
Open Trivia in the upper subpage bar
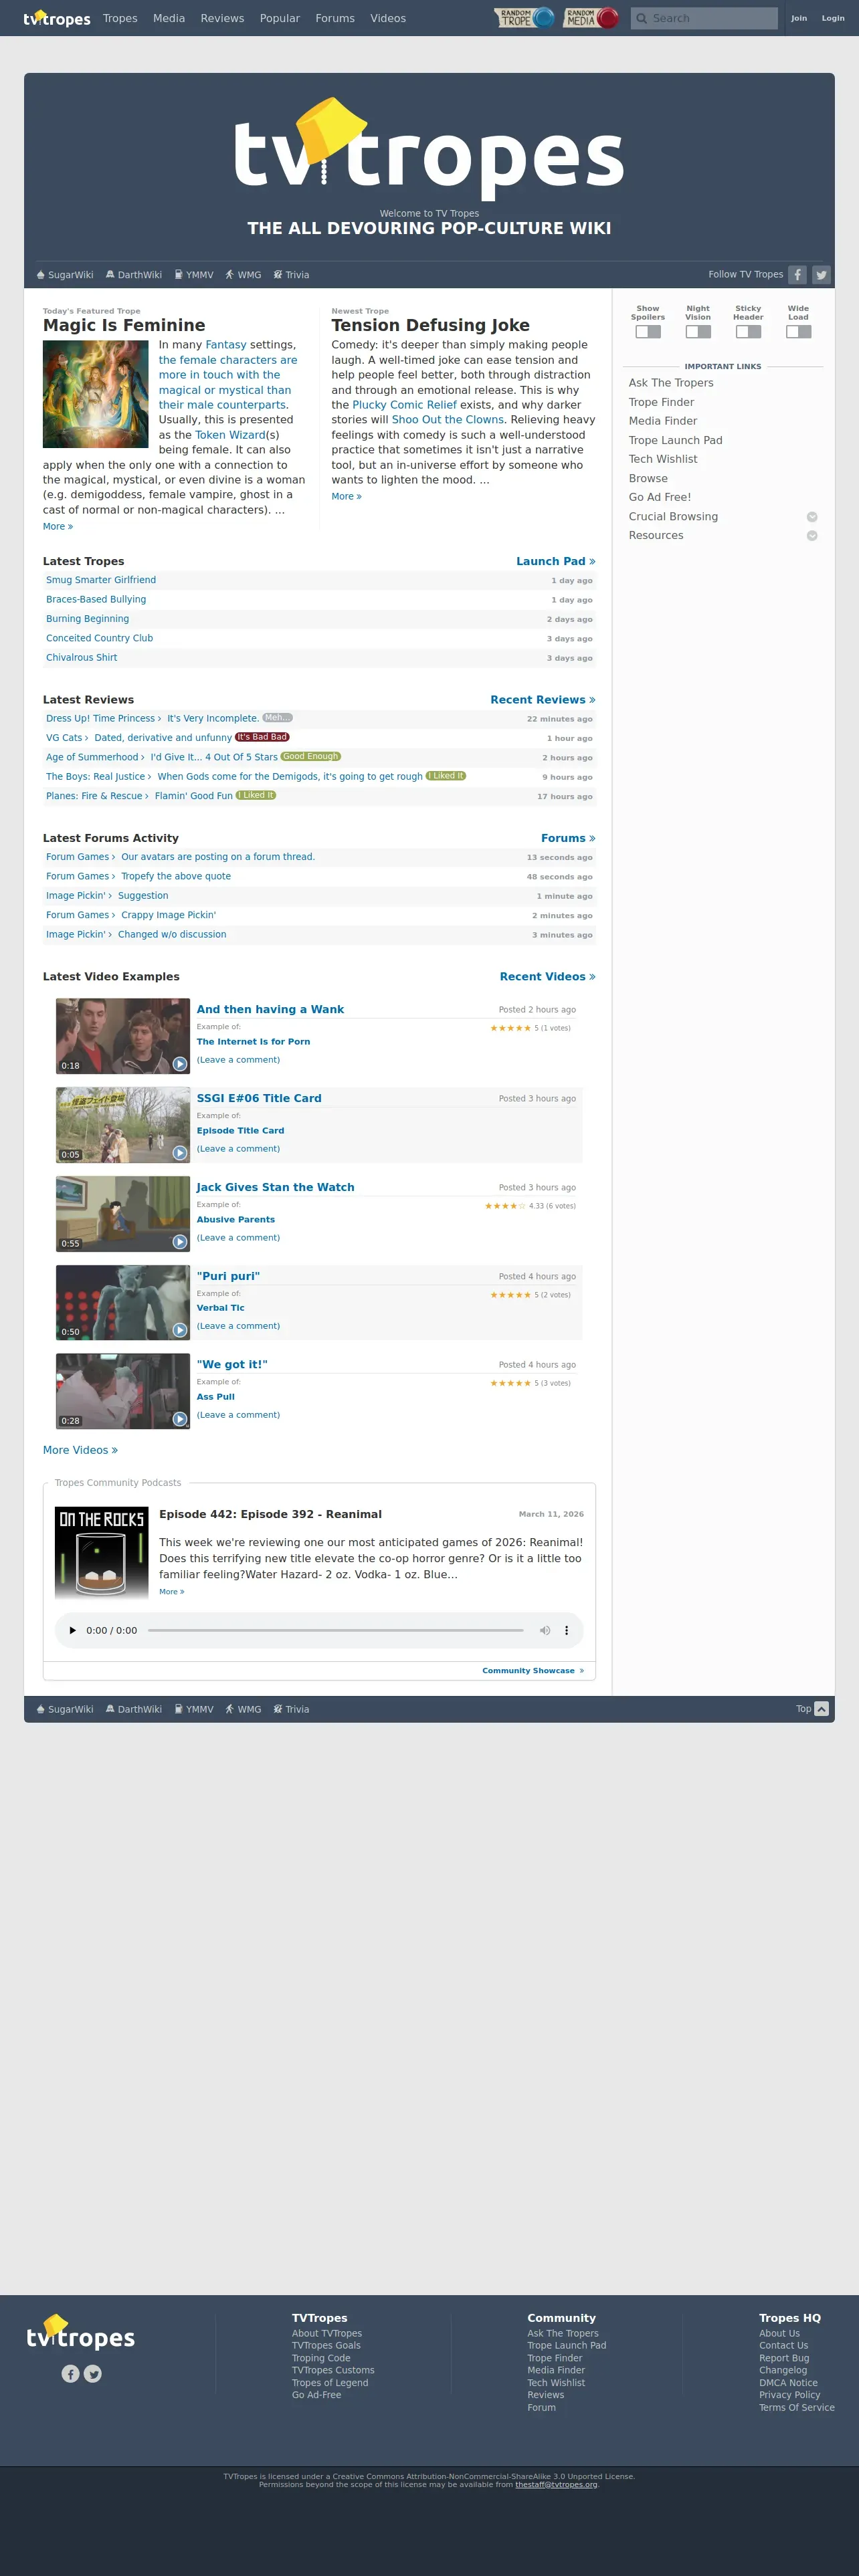click(291, 275)
